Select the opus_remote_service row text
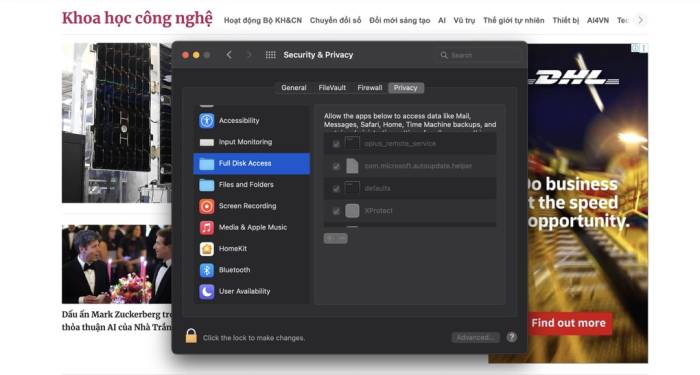Screen dimensions: 700x375 pos(400,144)
